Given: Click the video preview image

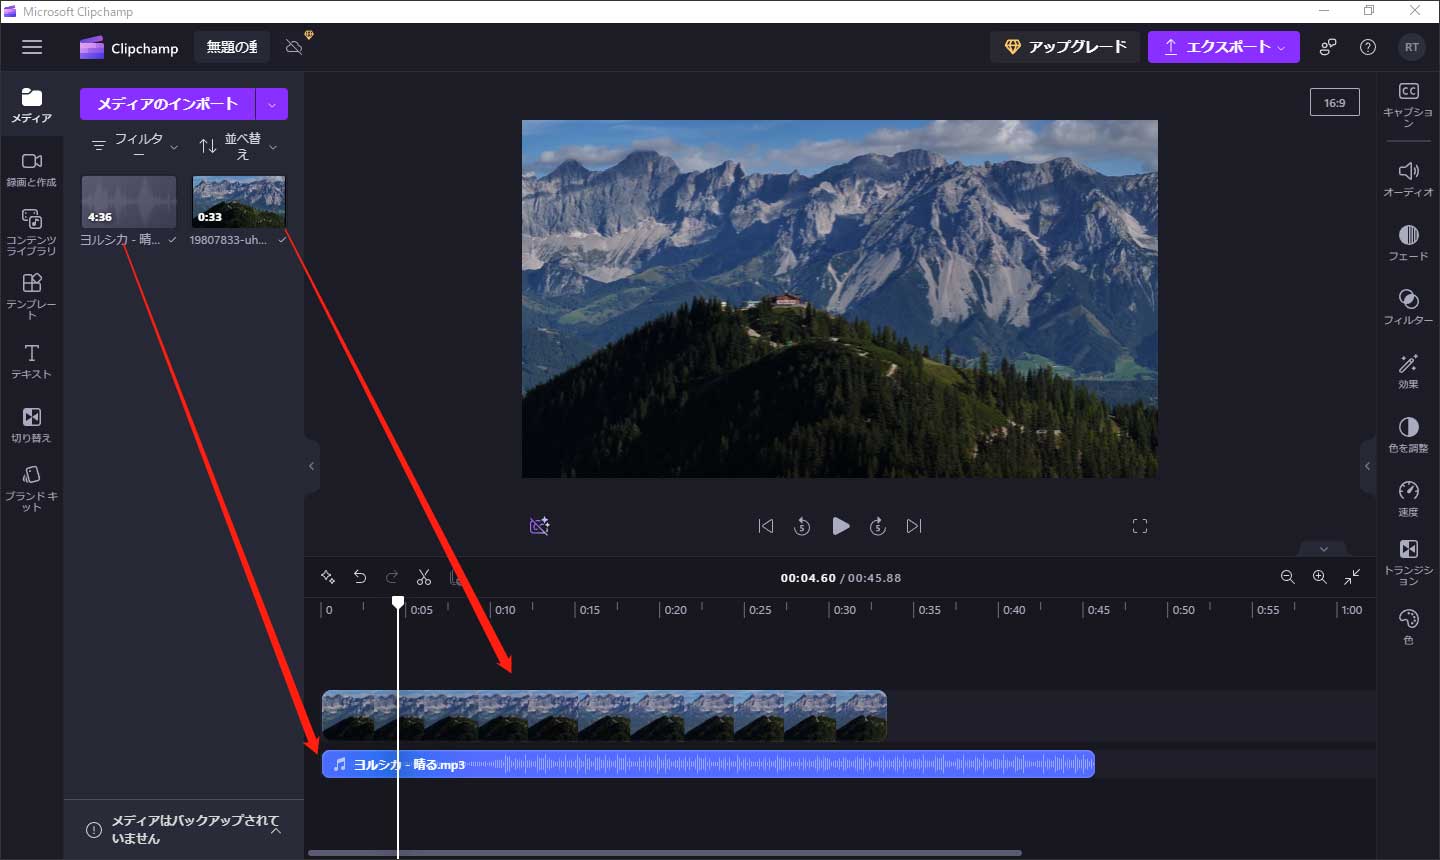Looking at the screenshot, I should pos(840,299).
